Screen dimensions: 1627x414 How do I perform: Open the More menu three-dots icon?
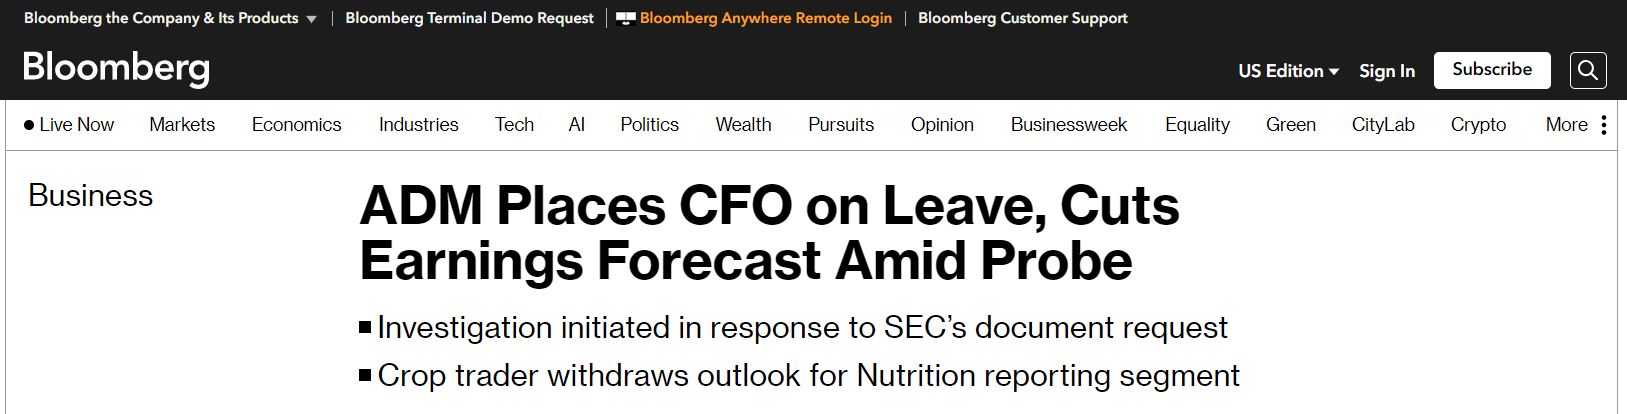[x=1604, y=125]
